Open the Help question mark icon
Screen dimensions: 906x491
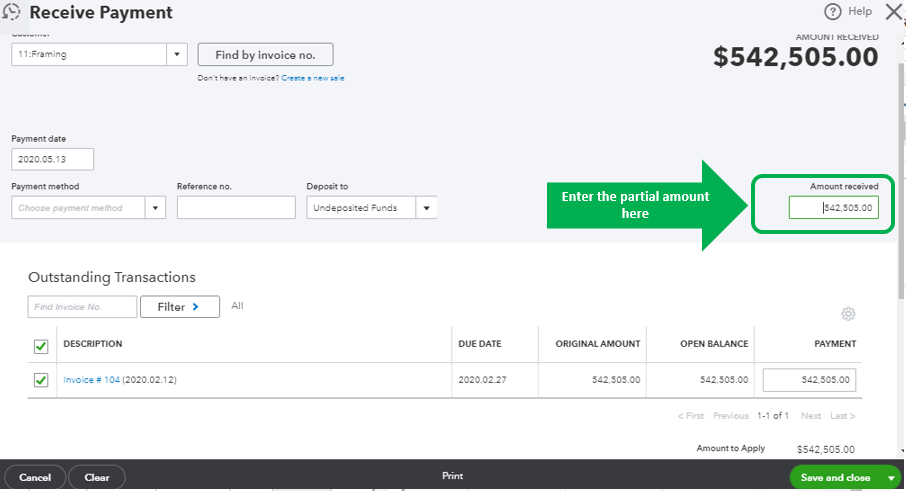[832, 12]
